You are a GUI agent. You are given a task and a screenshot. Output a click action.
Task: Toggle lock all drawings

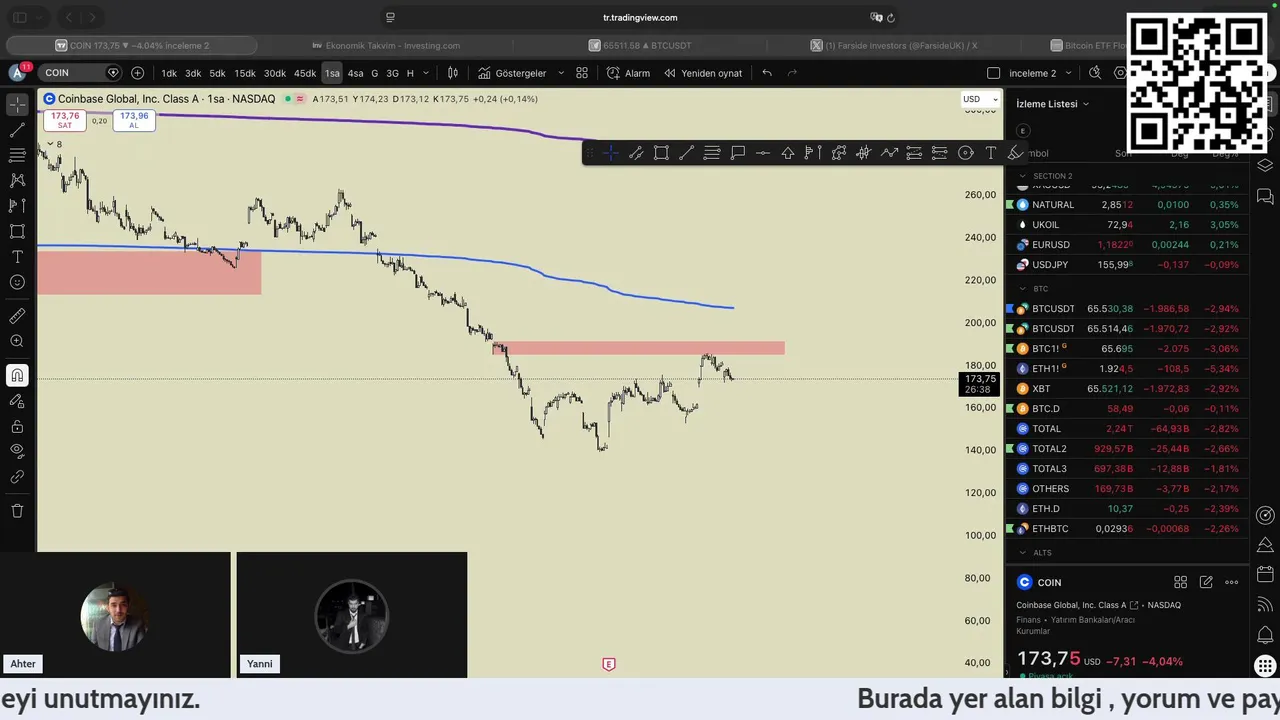coord(17,426)
